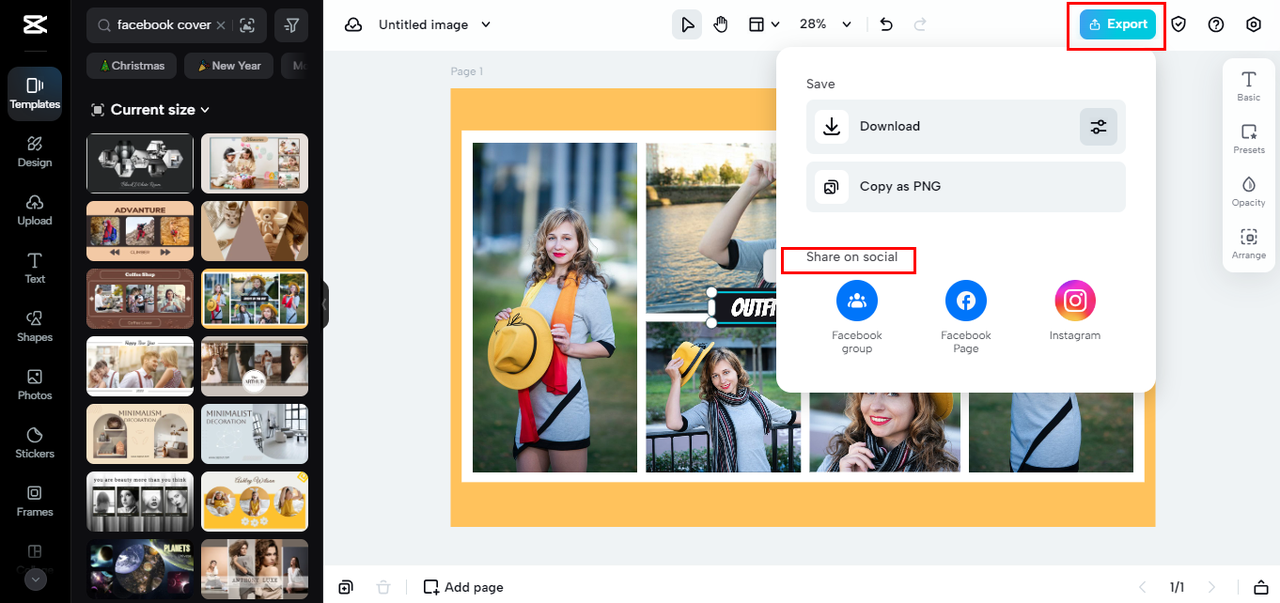This screenshot has height=603, width=1280.
Task: Select the OUTFIT text element on canvas
Action: 745,307
